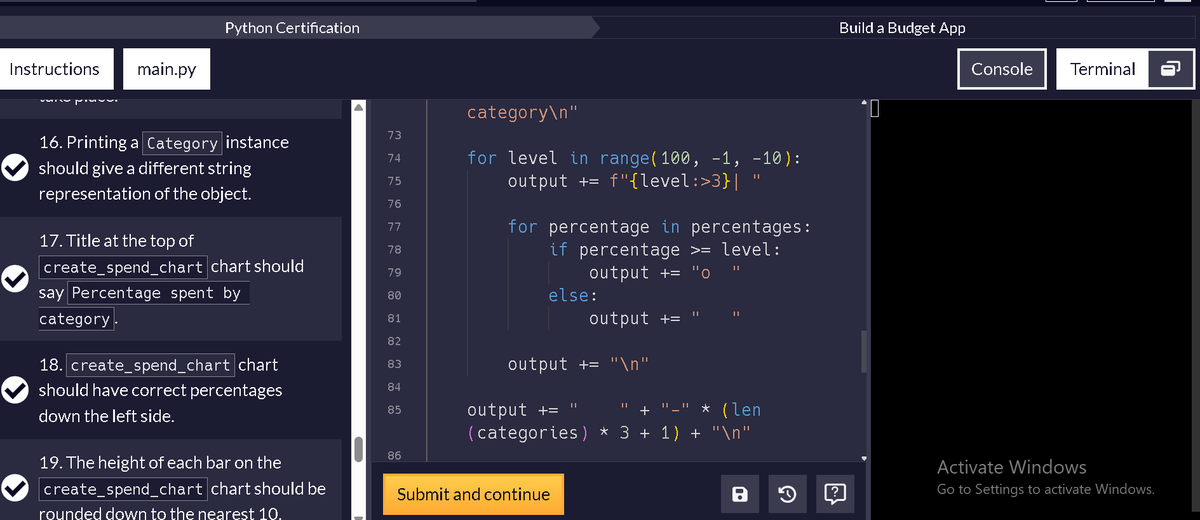The height and width of the screenshot is (520, 1200).
Task: Click the output += "\n" line
Action: pyautogui.click(x=579, y=364)
